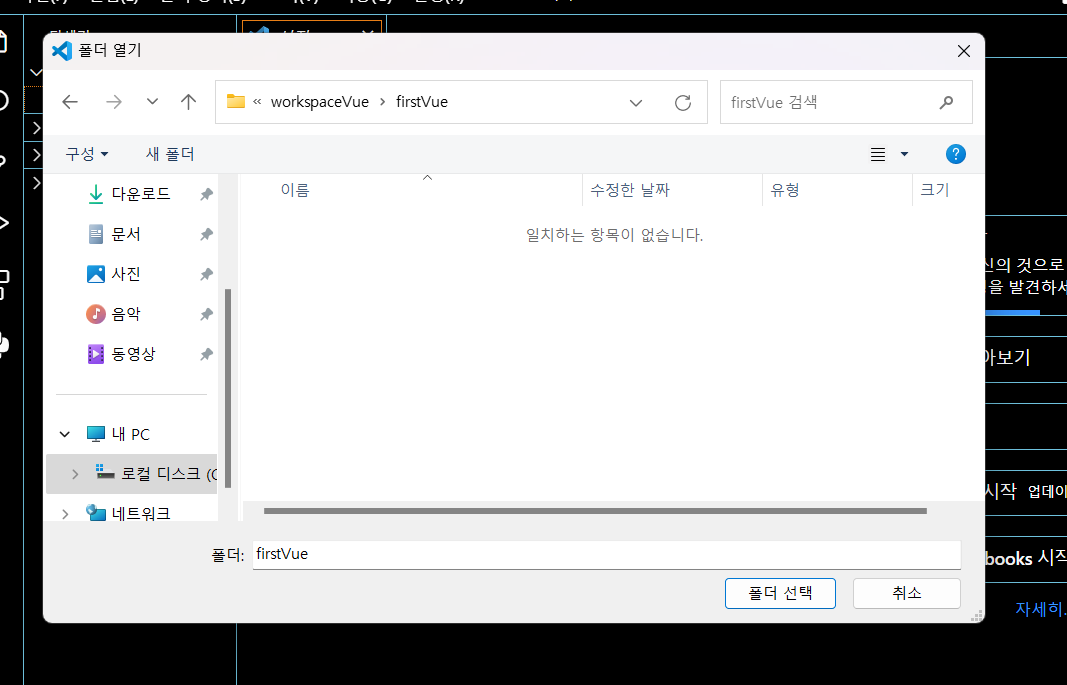The height and width of the screenshot is (685, 1067).
Task: Open 문서 in navigation pane
Action: click(126, 234)
